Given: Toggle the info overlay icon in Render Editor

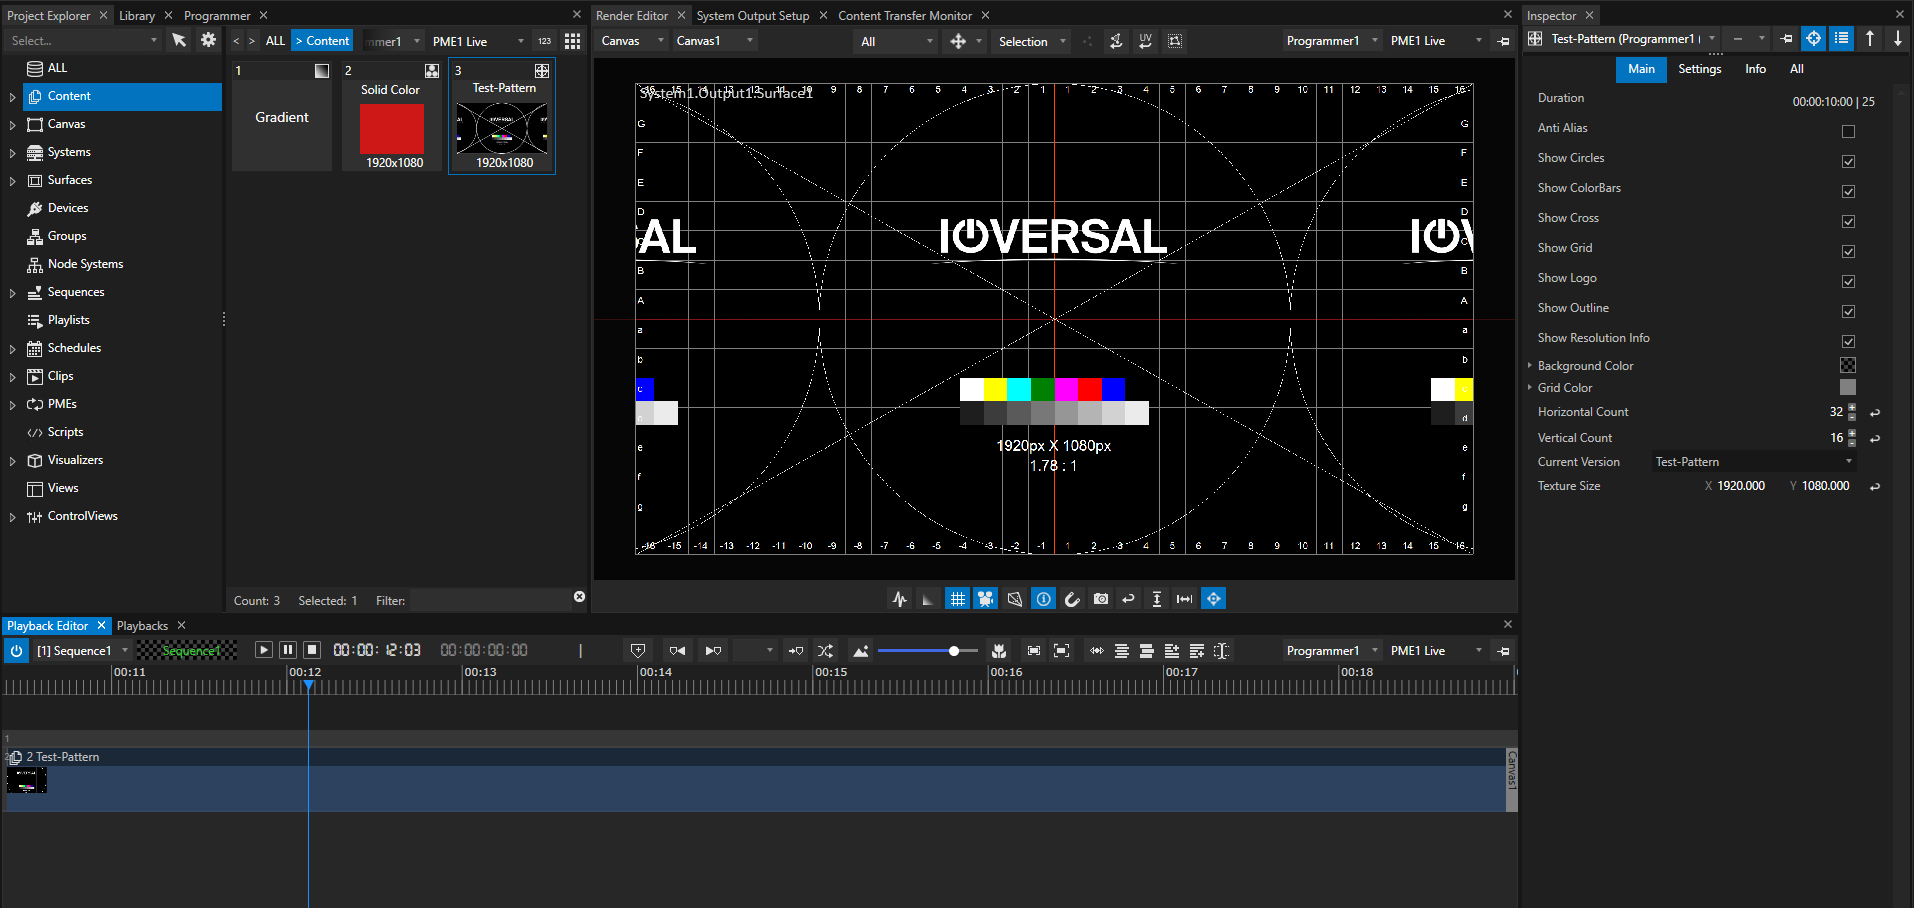Looking at the screenshot, I should point(1043,599).
